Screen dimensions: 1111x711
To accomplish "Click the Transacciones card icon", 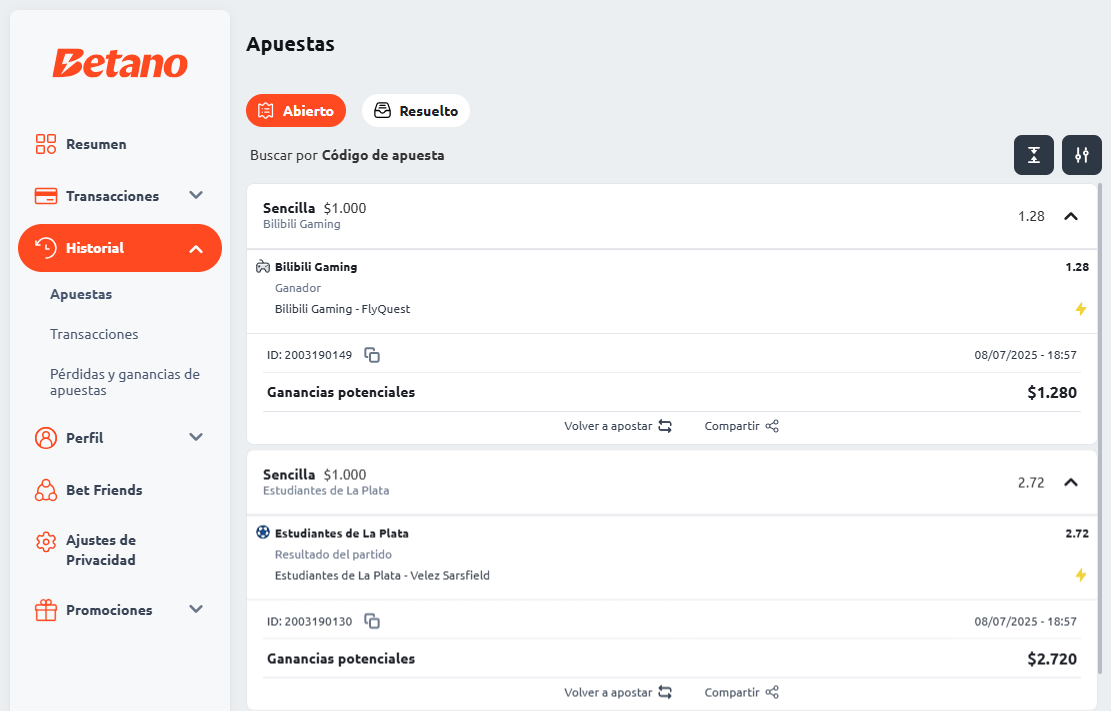I will tap(46, 196).
